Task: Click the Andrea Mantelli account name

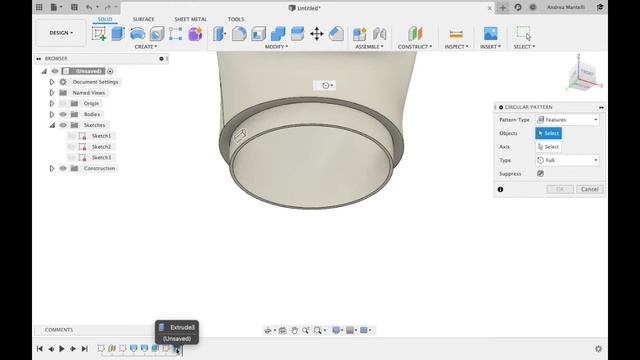Action: pyautogui.click(x=566, y=7)
